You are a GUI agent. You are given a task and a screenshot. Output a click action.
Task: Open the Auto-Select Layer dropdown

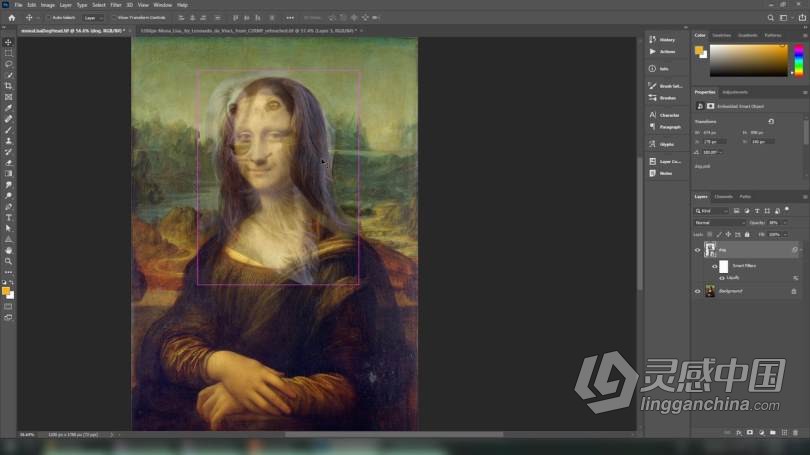click(x=93, y=18)
